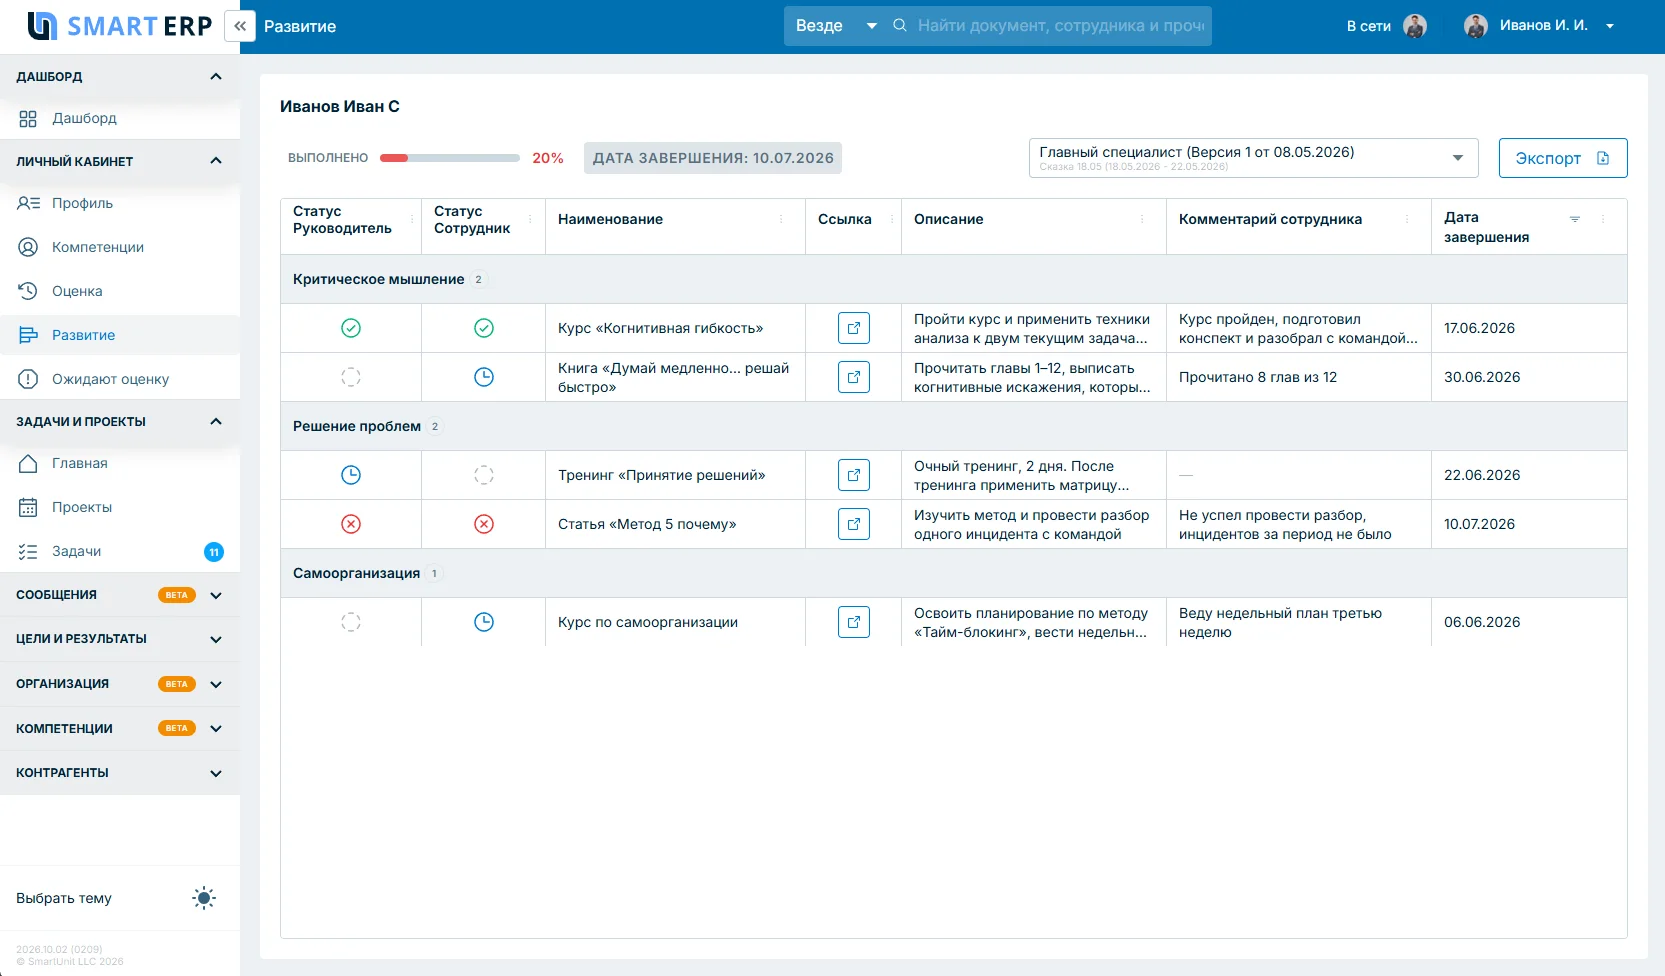The image size is (1665, 976).
Task: Click employee clock status for Курс по самоорганизации
Action: point(484,622)
